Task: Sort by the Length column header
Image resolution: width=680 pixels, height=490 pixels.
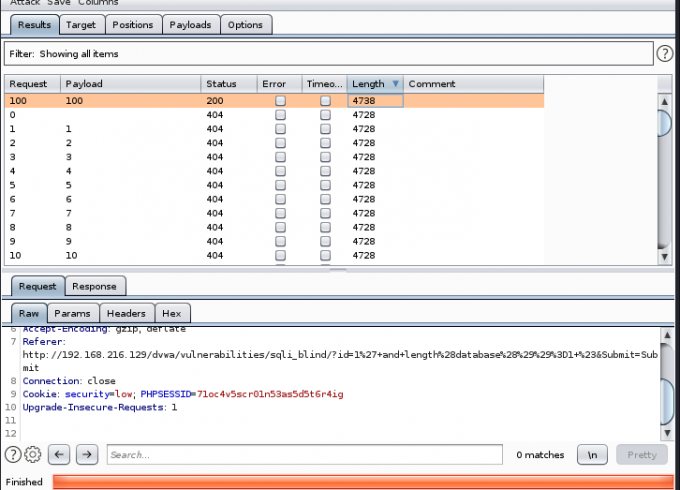Action: click(x=375, y=84)
